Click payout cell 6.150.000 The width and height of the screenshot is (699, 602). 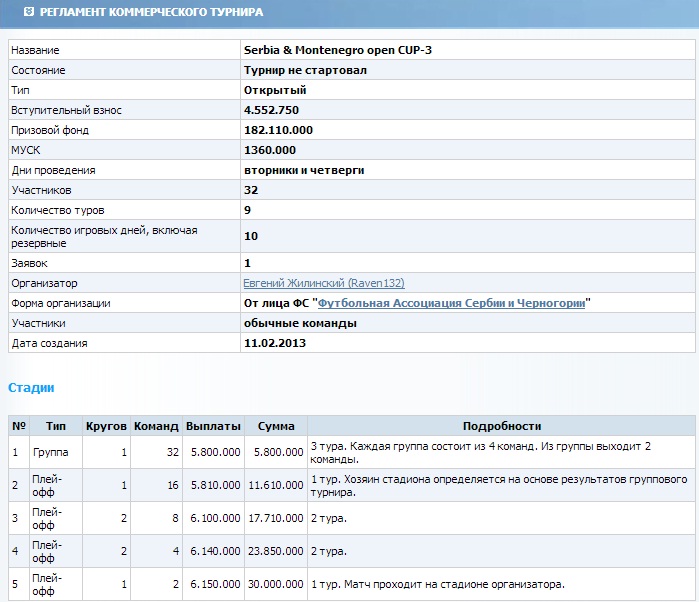point(215,584)
